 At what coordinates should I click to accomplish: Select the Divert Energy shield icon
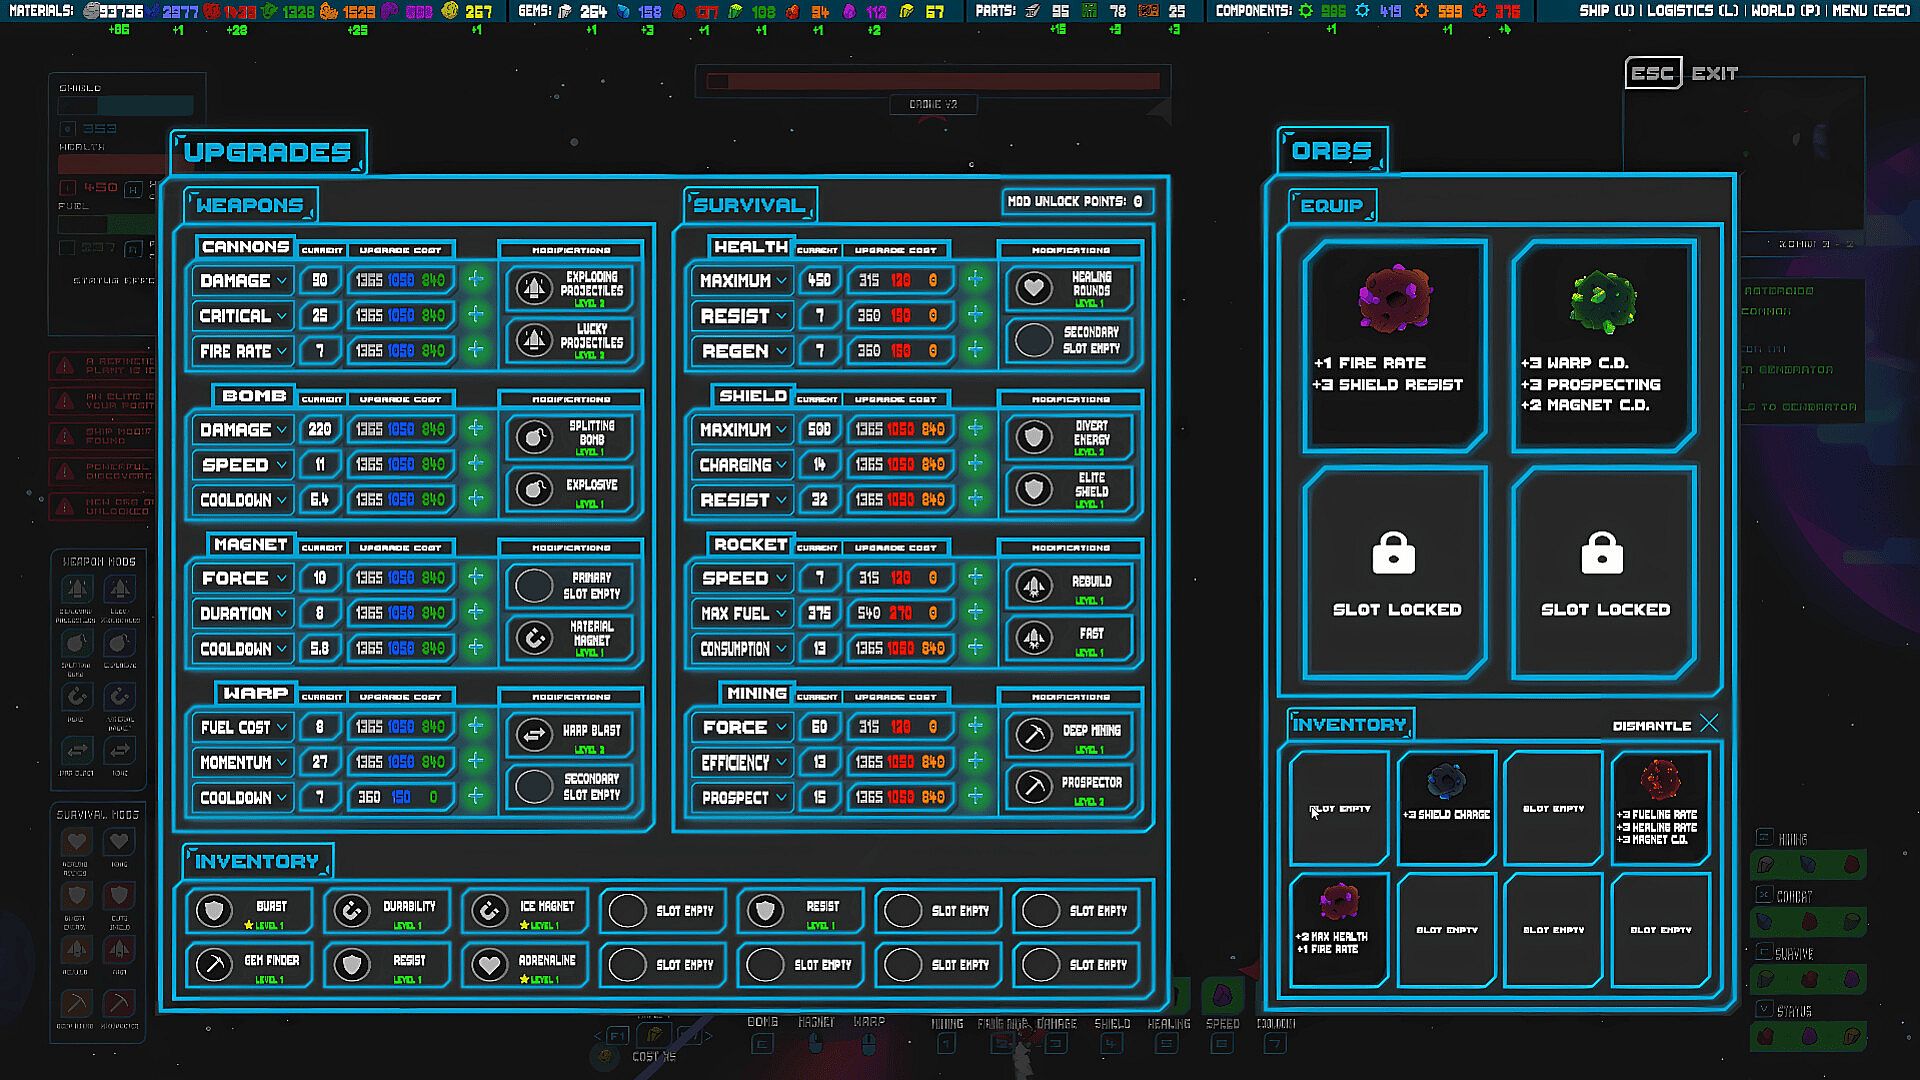1034,438
